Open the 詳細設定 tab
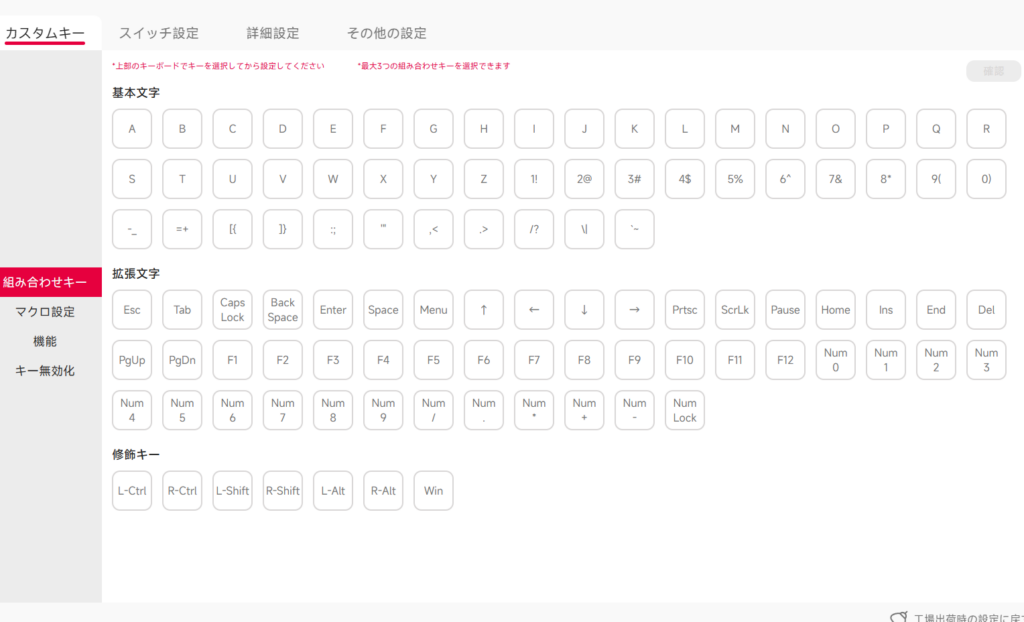This screenshot has width=1024, height=622. click(272, 33)
